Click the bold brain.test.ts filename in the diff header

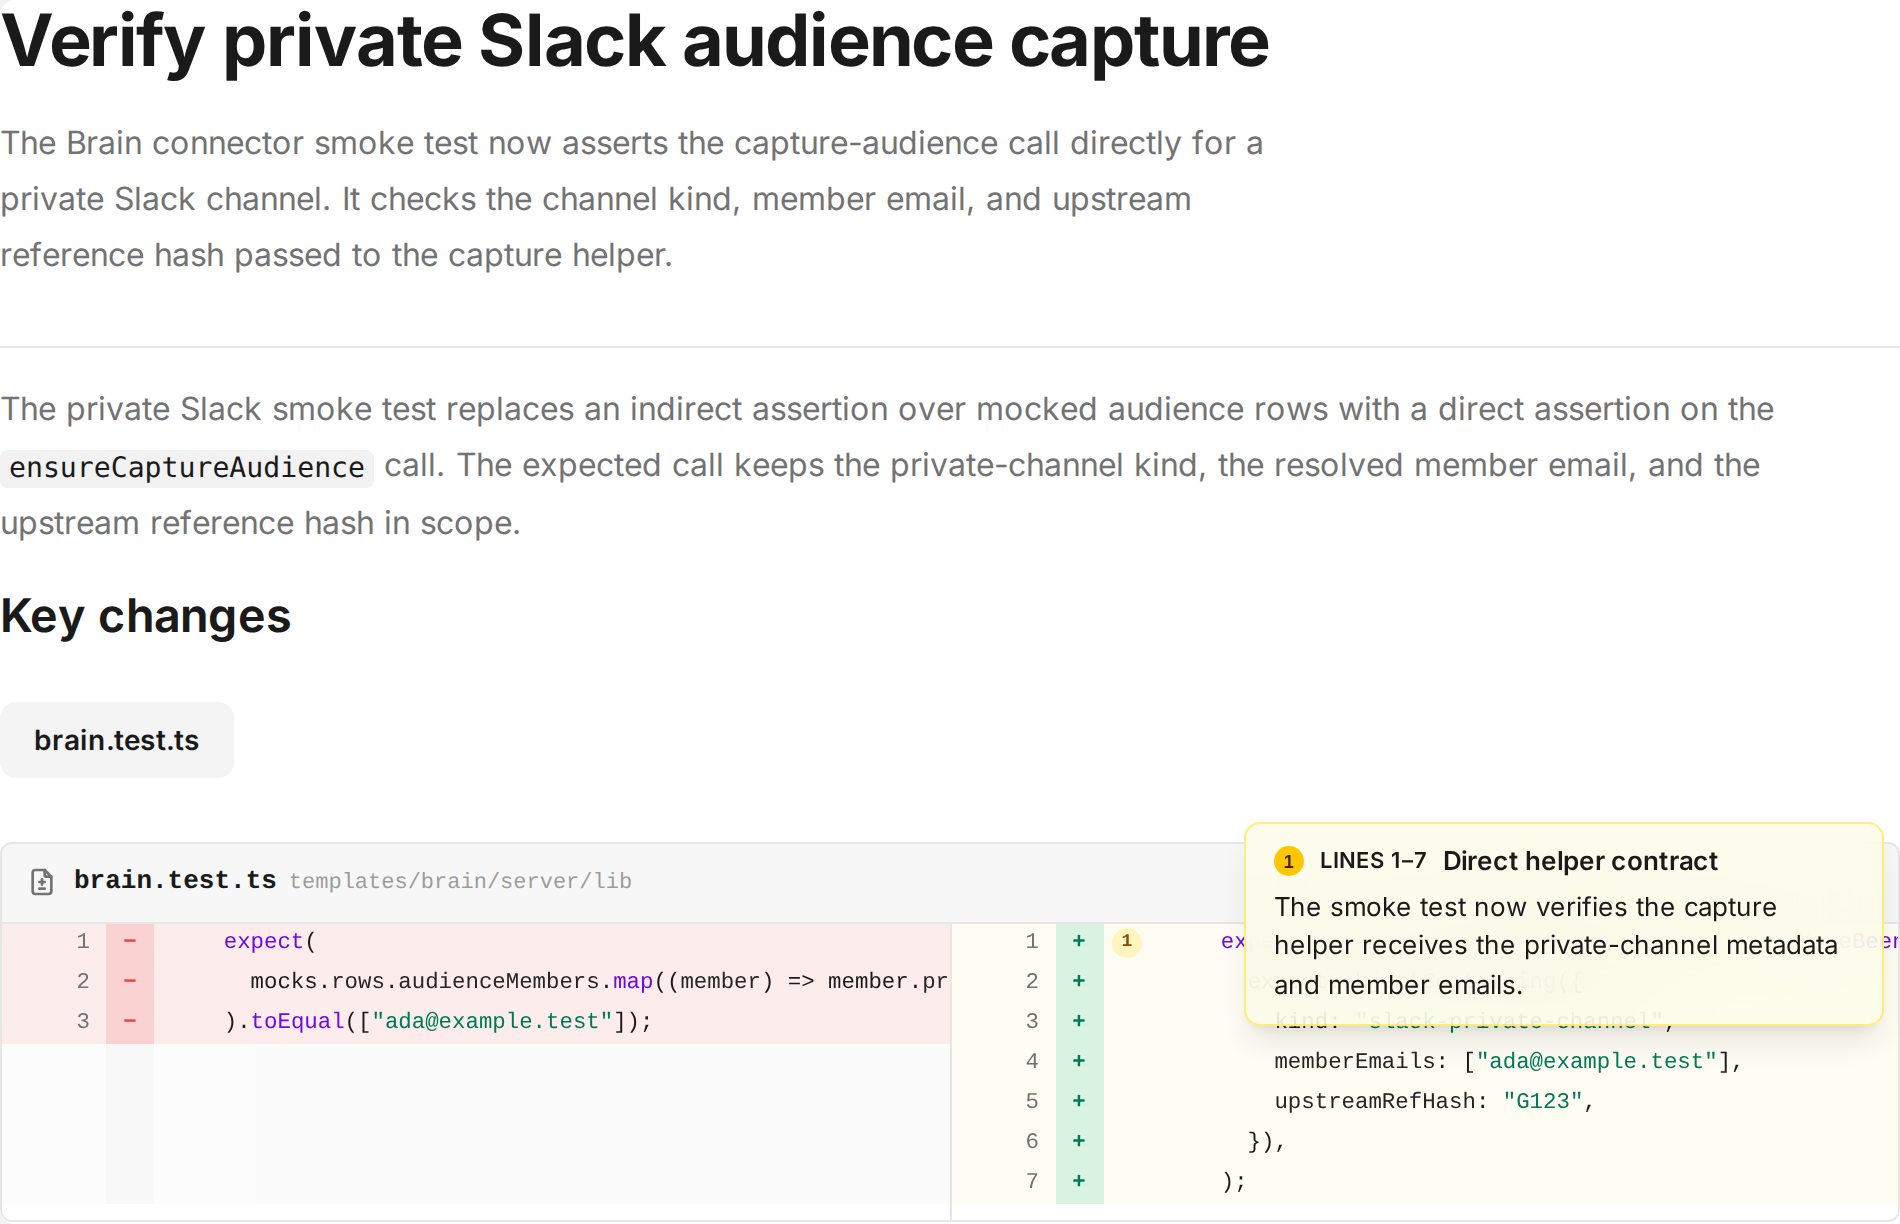tap(175, 880)
